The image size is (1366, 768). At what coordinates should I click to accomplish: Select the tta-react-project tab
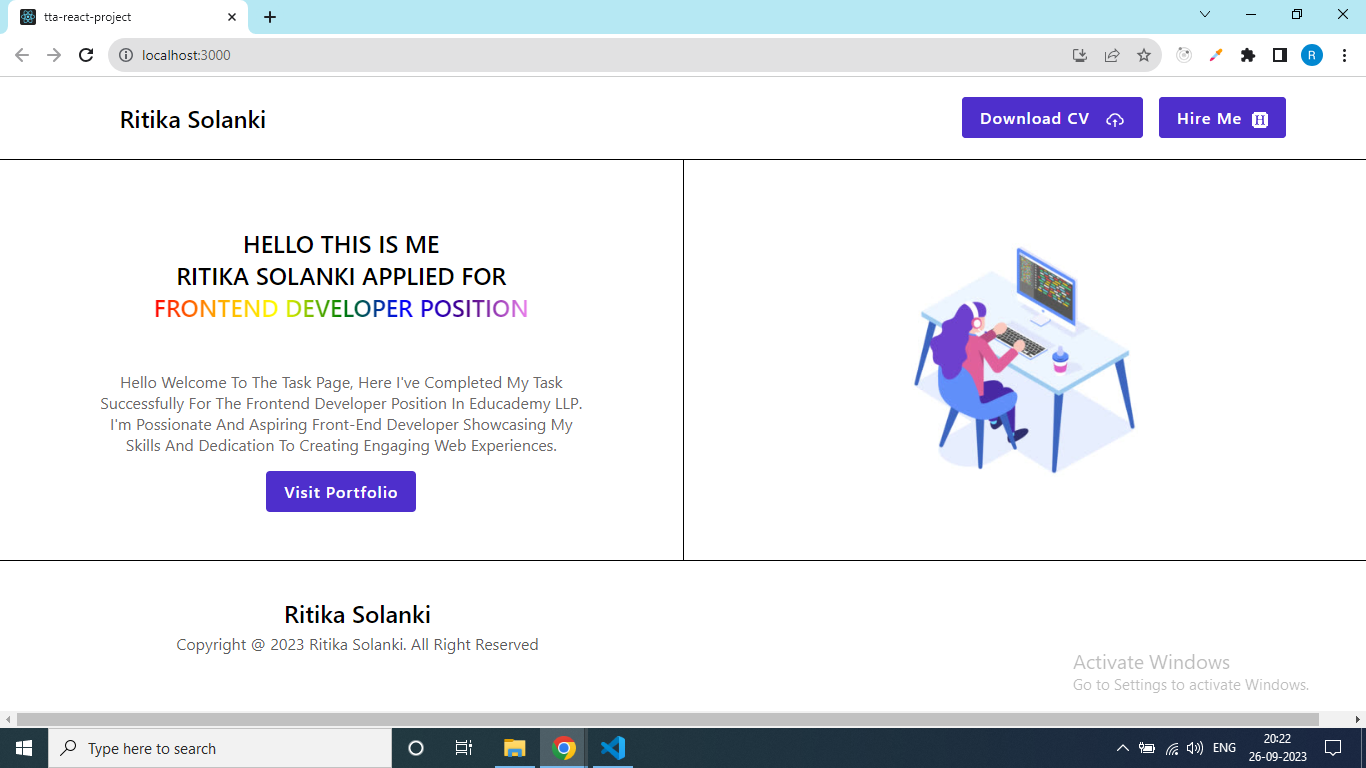click(120, 16)
